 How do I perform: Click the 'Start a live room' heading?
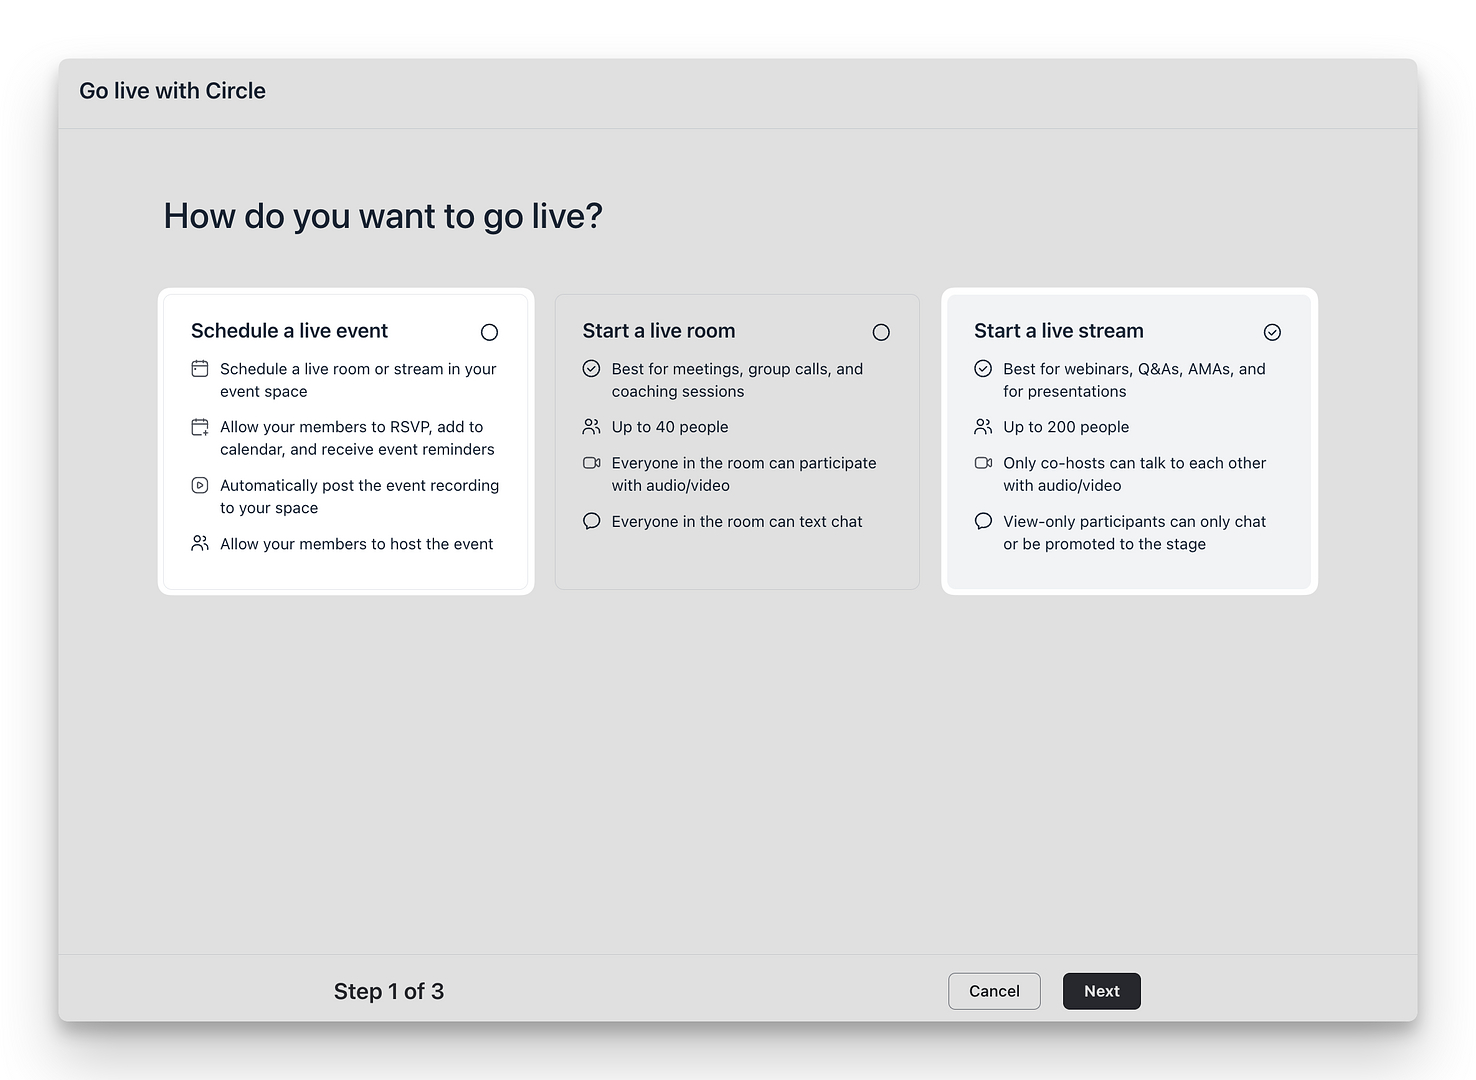[x=659, y=330]
